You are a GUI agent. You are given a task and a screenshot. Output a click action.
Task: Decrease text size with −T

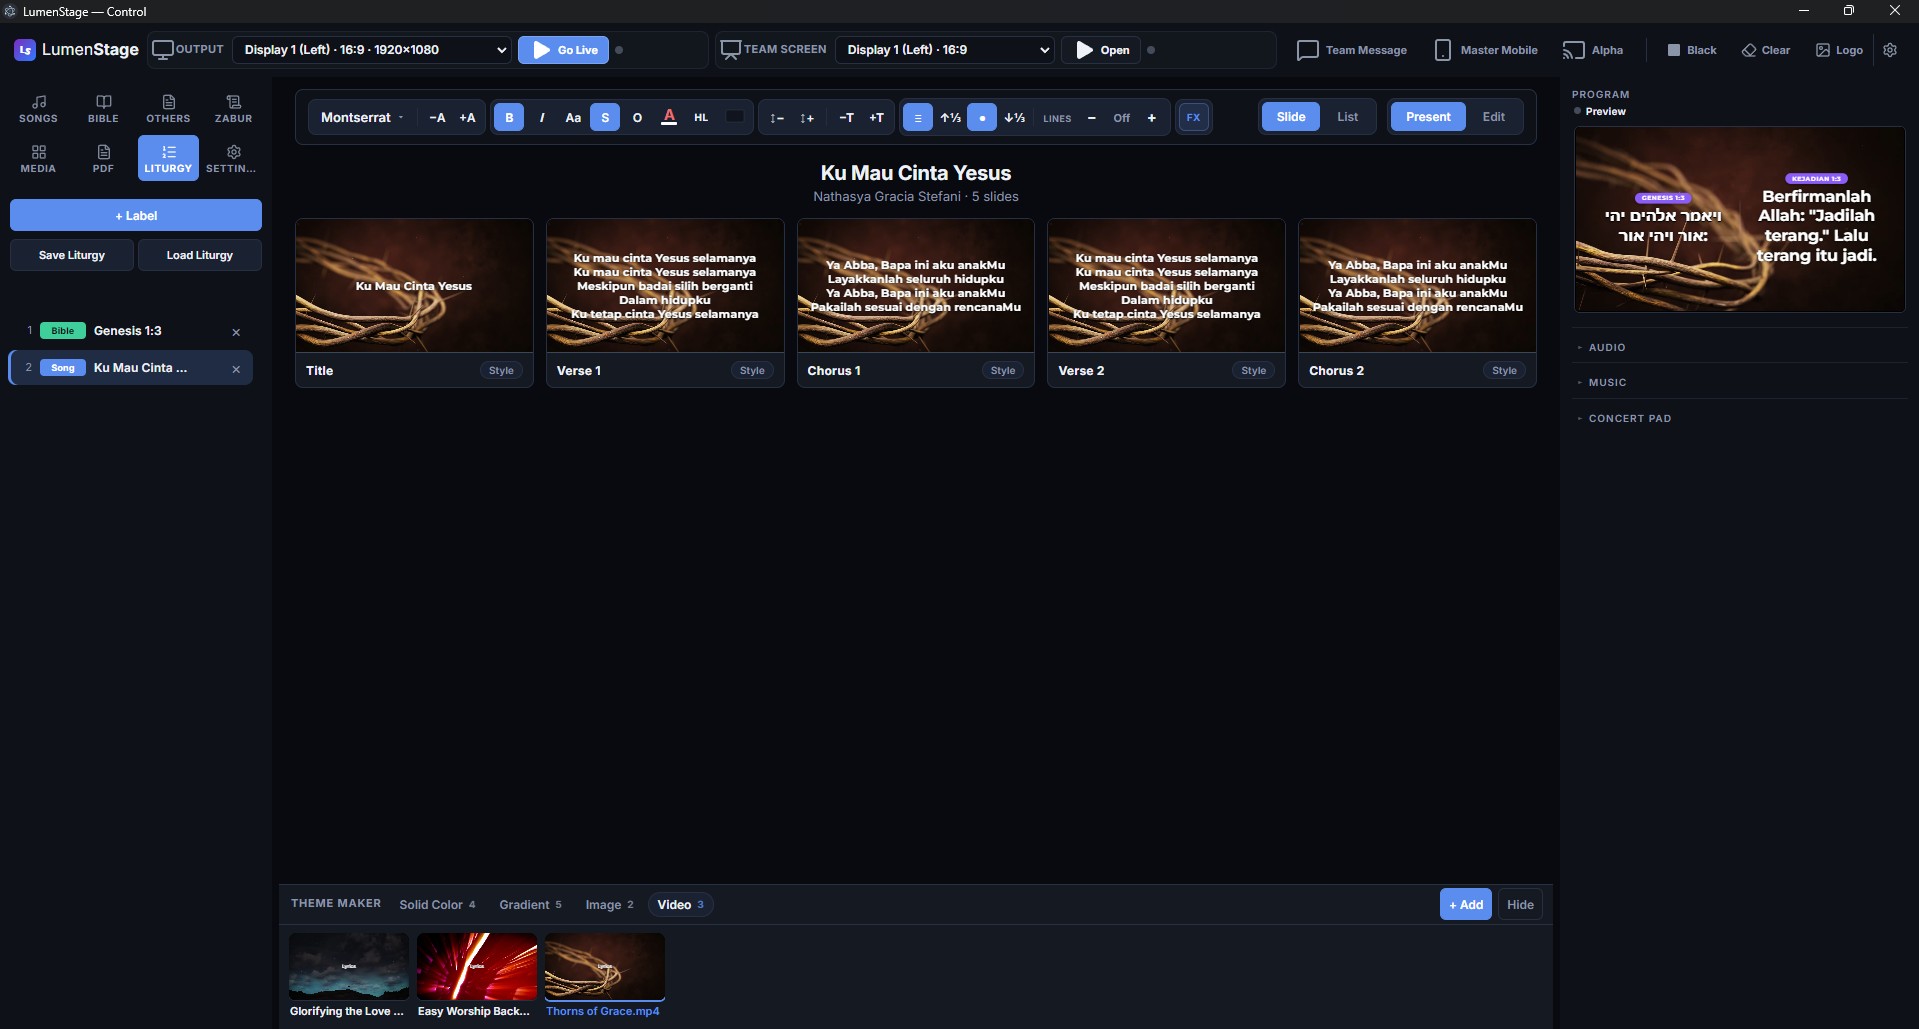coord(846,117)
